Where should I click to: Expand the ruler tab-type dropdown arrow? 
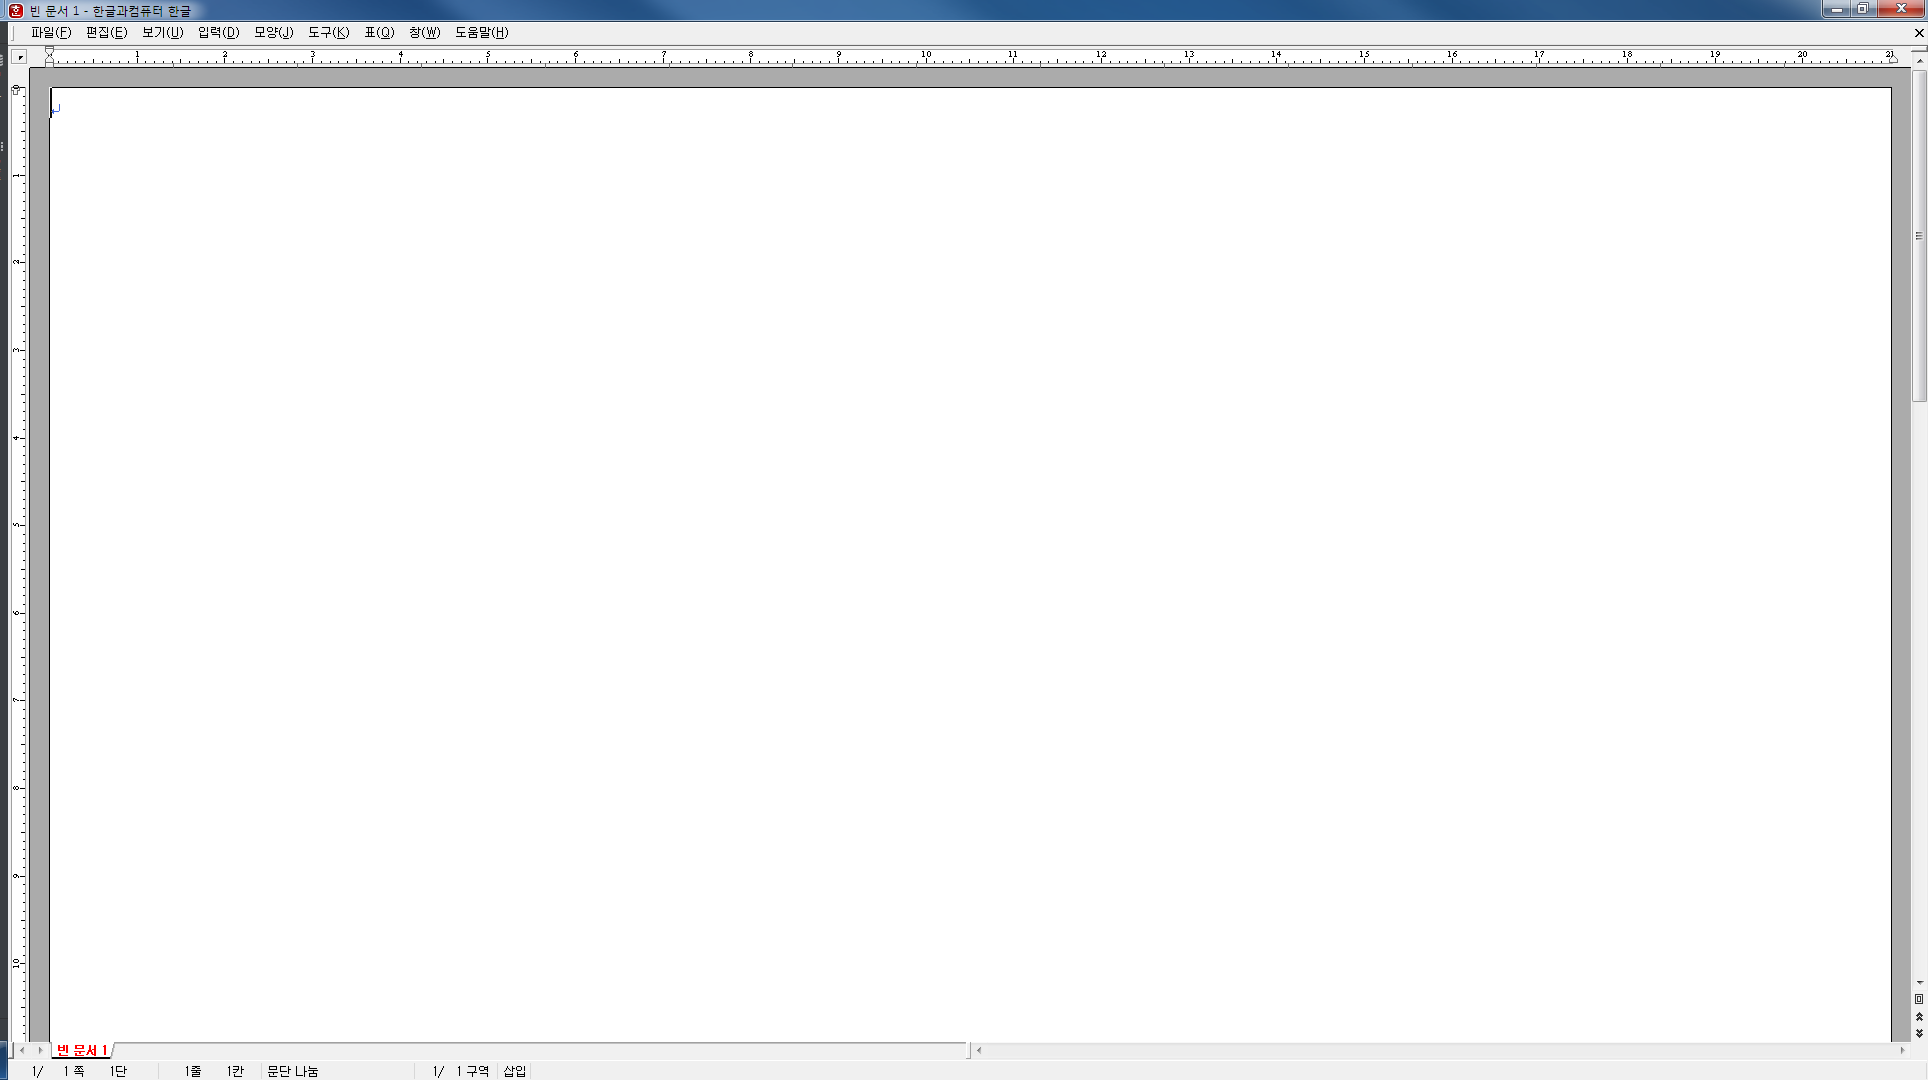(19, 58)
